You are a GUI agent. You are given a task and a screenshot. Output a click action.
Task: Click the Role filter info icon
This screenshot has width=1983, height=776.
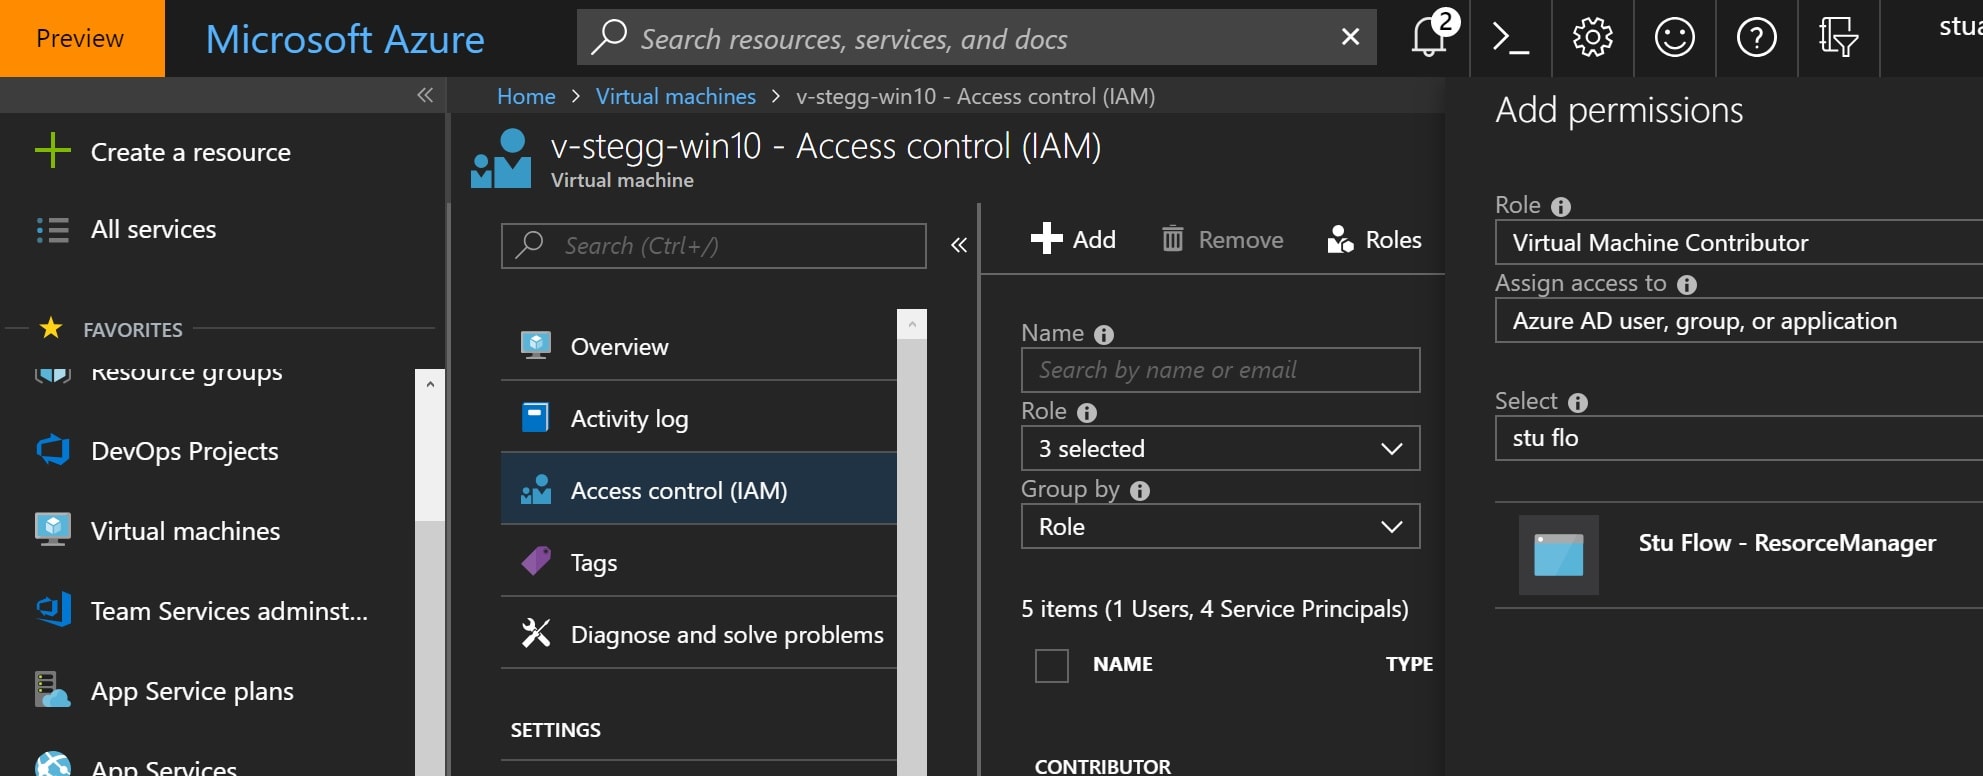[1087, 413]
